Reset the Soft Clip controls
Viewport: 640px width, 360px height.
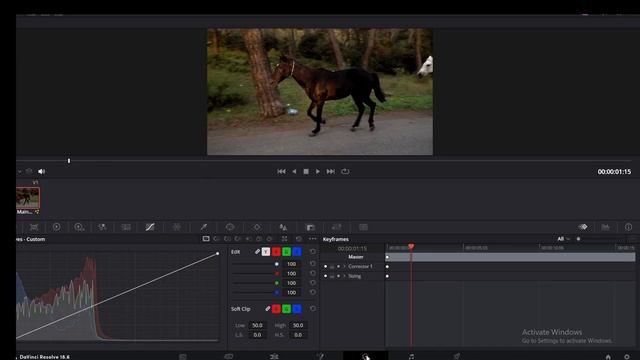(x=313, y=309)
